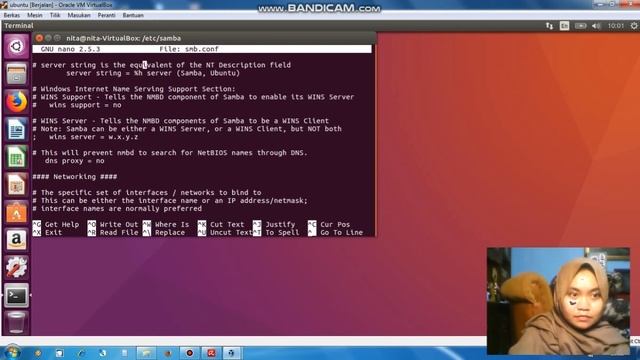Click the '#### Networking ####' heading line
The width and height of the screenshot is (640, 360).
pos(75,177)
